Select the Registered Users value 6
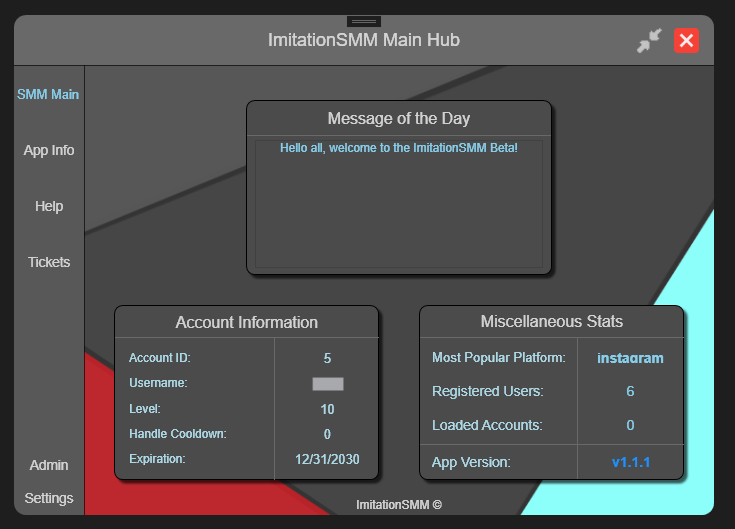This screenshot has width=735, height=529. click(630, 391)
